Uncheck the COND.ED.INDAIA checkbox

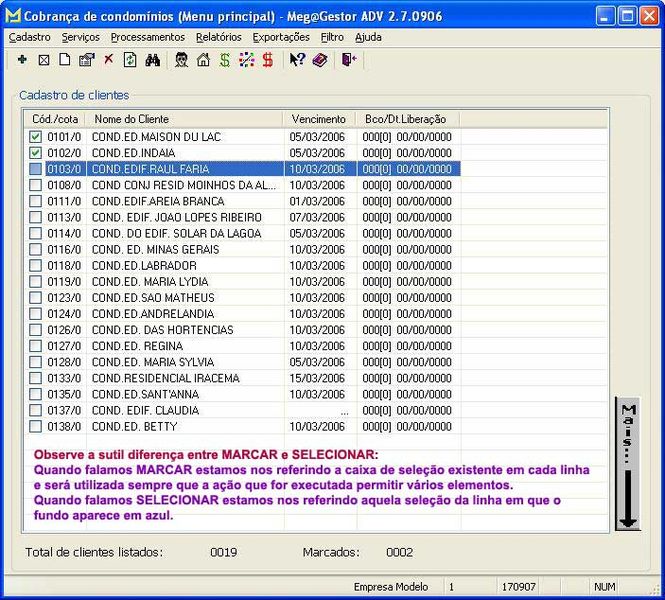(x=36, y=153)
